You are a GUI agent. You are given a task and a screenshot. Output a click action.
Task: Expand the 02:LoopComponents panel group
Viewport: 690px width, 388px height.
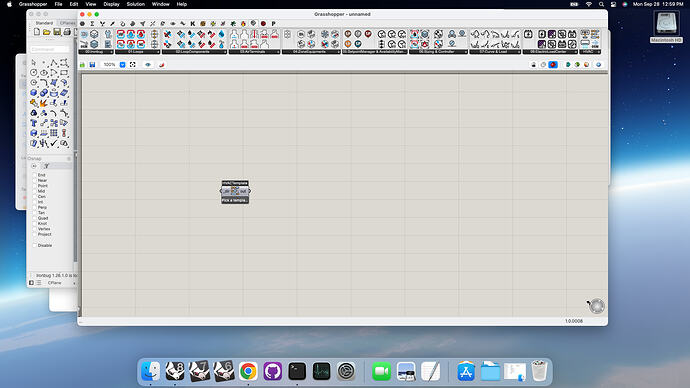tap(195, 52)
